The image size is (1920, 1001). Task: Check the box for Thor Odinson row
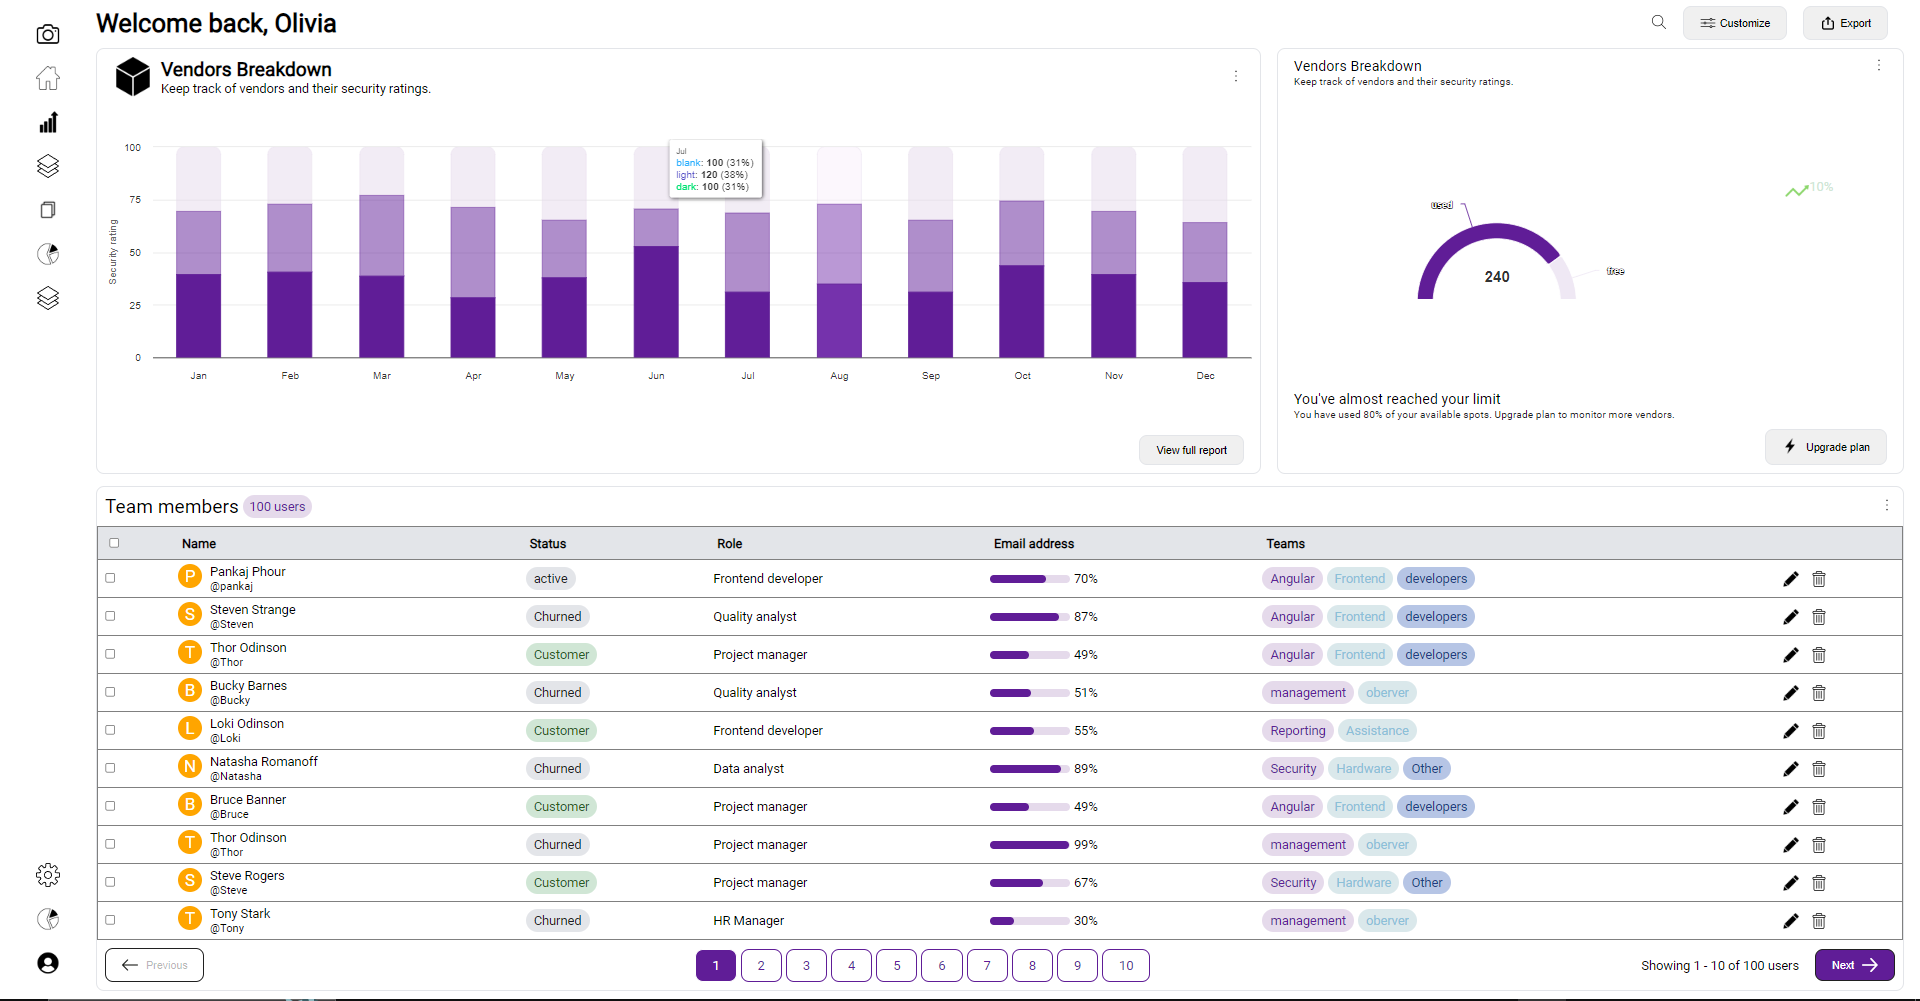pos(110,654)
